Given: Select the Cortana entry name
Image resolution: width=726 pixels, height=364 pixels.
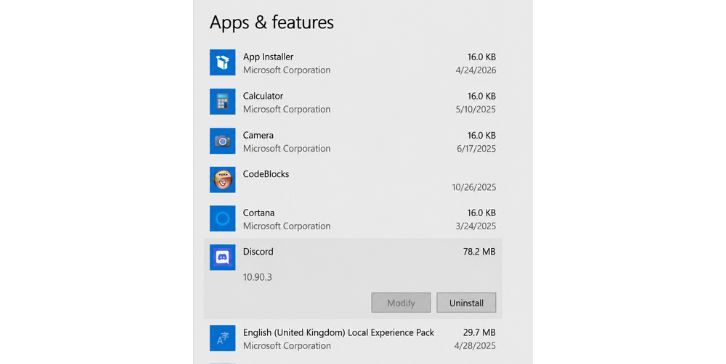Looking at the screenshot, I should tap(259, 213).
